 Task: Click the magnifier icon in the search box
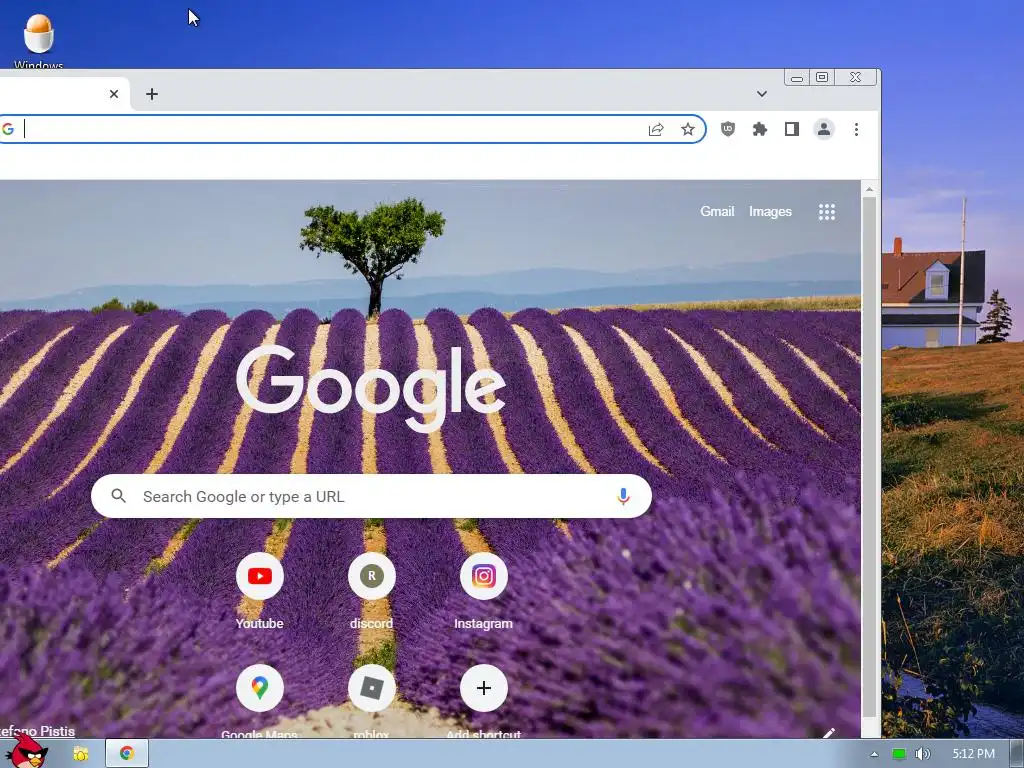tap(118, 496)
